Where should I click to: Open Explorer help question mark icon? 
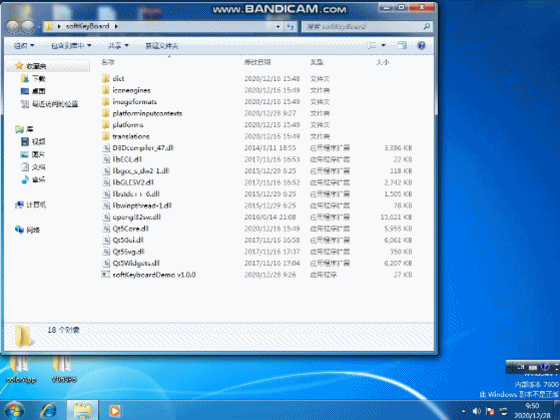421,45
